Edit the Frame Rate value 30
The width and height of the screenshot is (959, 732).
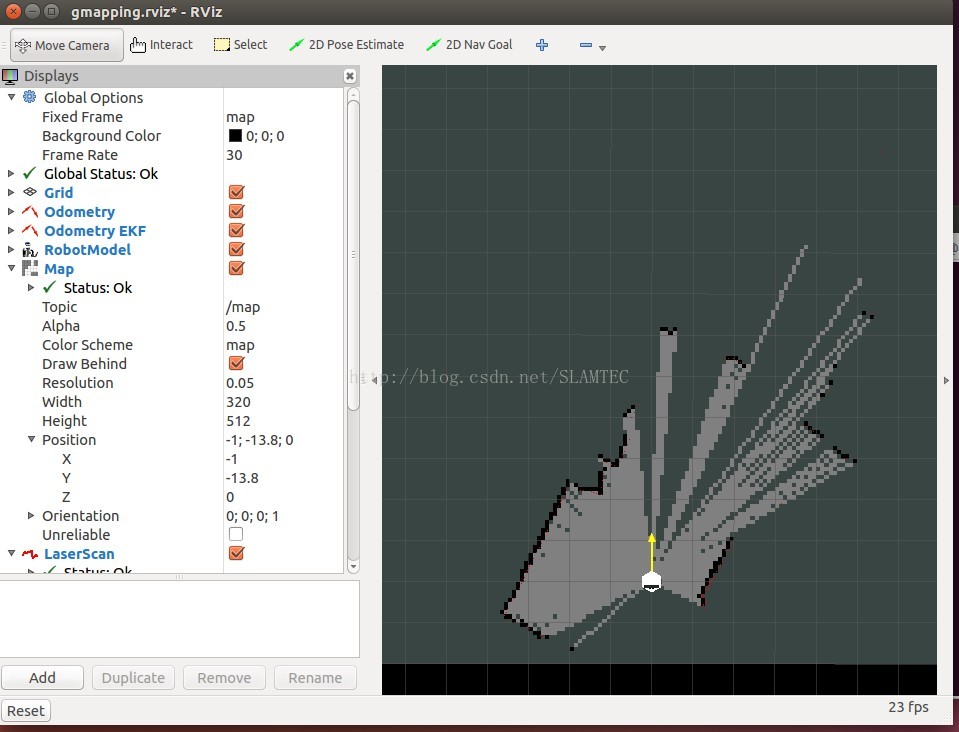pos(234,155)
